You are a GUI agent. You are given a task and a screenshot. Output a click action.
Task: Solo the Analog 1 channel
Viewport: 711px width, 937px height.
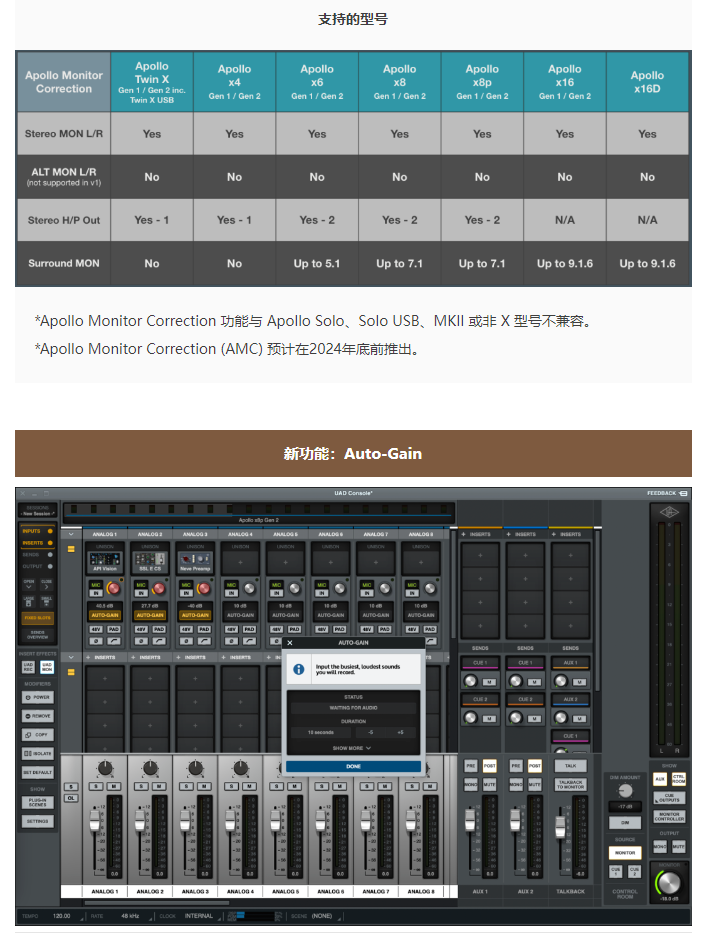[96, 786]
